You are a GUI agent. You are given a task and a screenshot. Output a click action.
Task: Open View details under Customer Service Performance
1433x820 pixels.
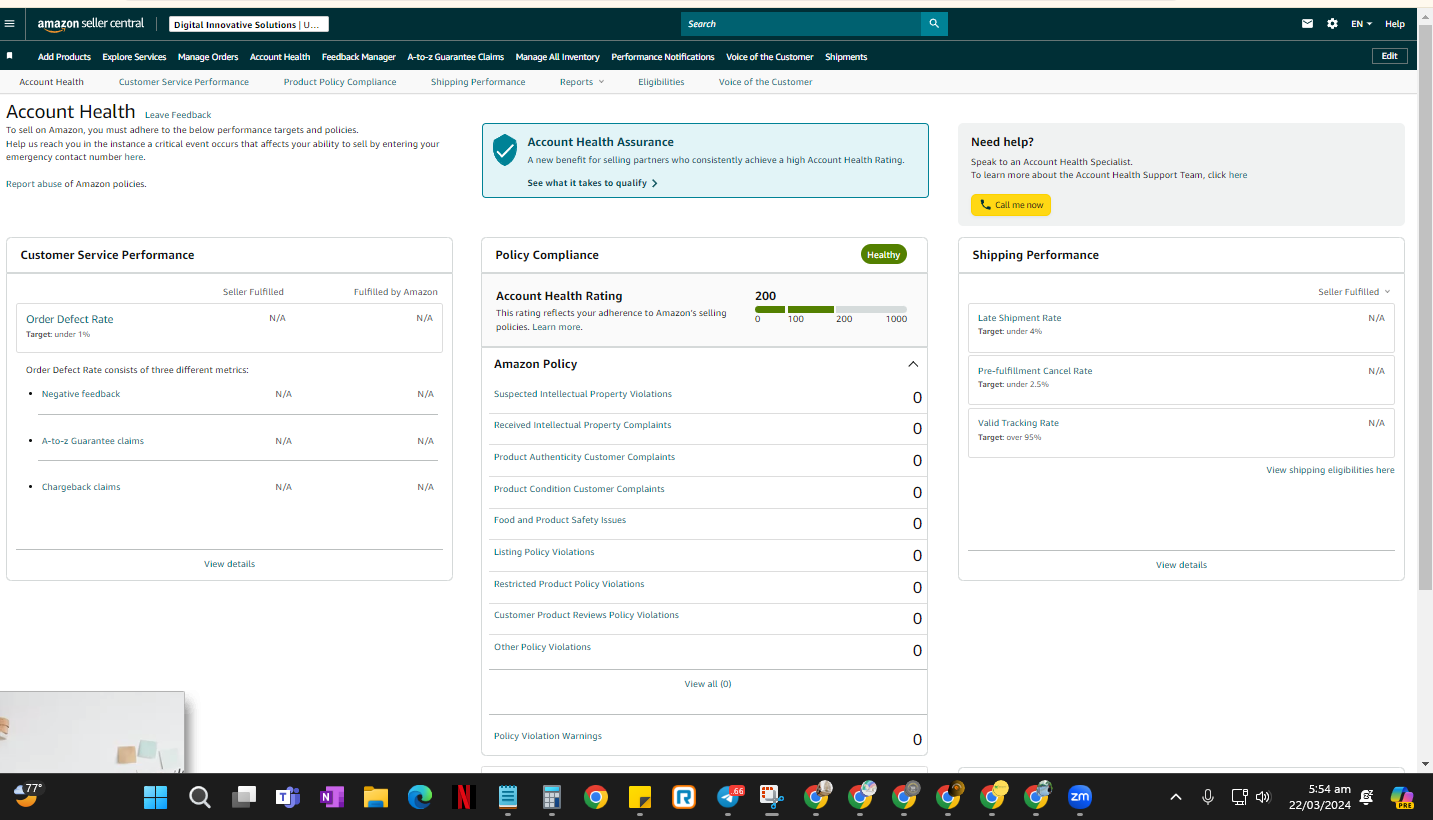point(230,564)
